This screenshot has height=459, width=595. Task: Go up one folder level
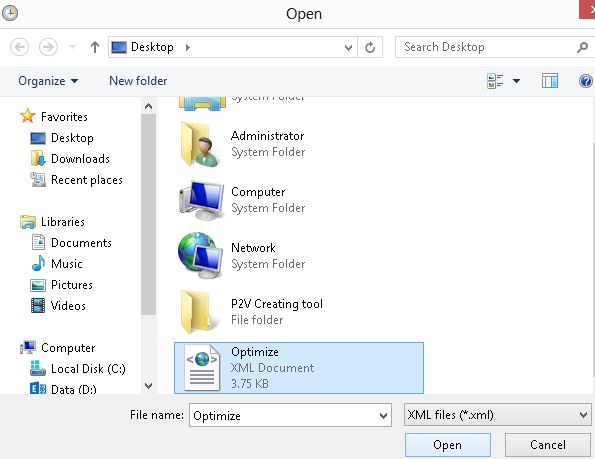point(95,47)
